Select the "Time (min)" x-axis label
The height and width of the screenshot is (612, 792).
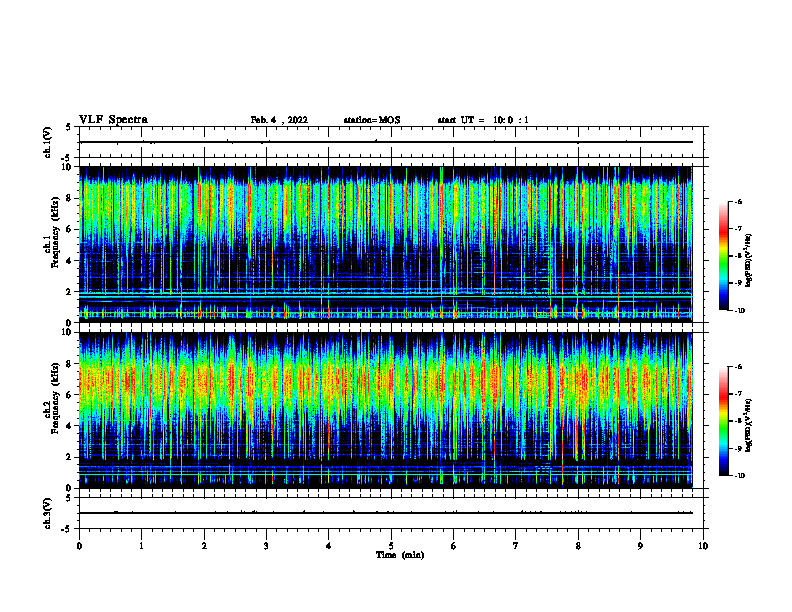pyautogui.click(x=400, y=555)
